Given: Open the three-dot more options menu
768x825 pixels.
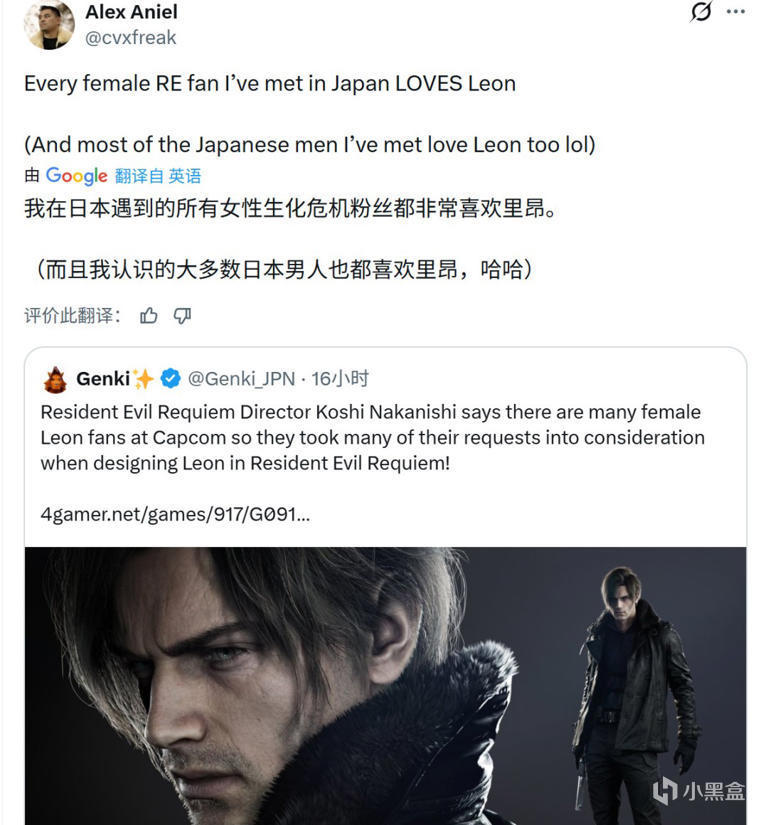Looking at the screenshot, I should (x=735, y=12).
